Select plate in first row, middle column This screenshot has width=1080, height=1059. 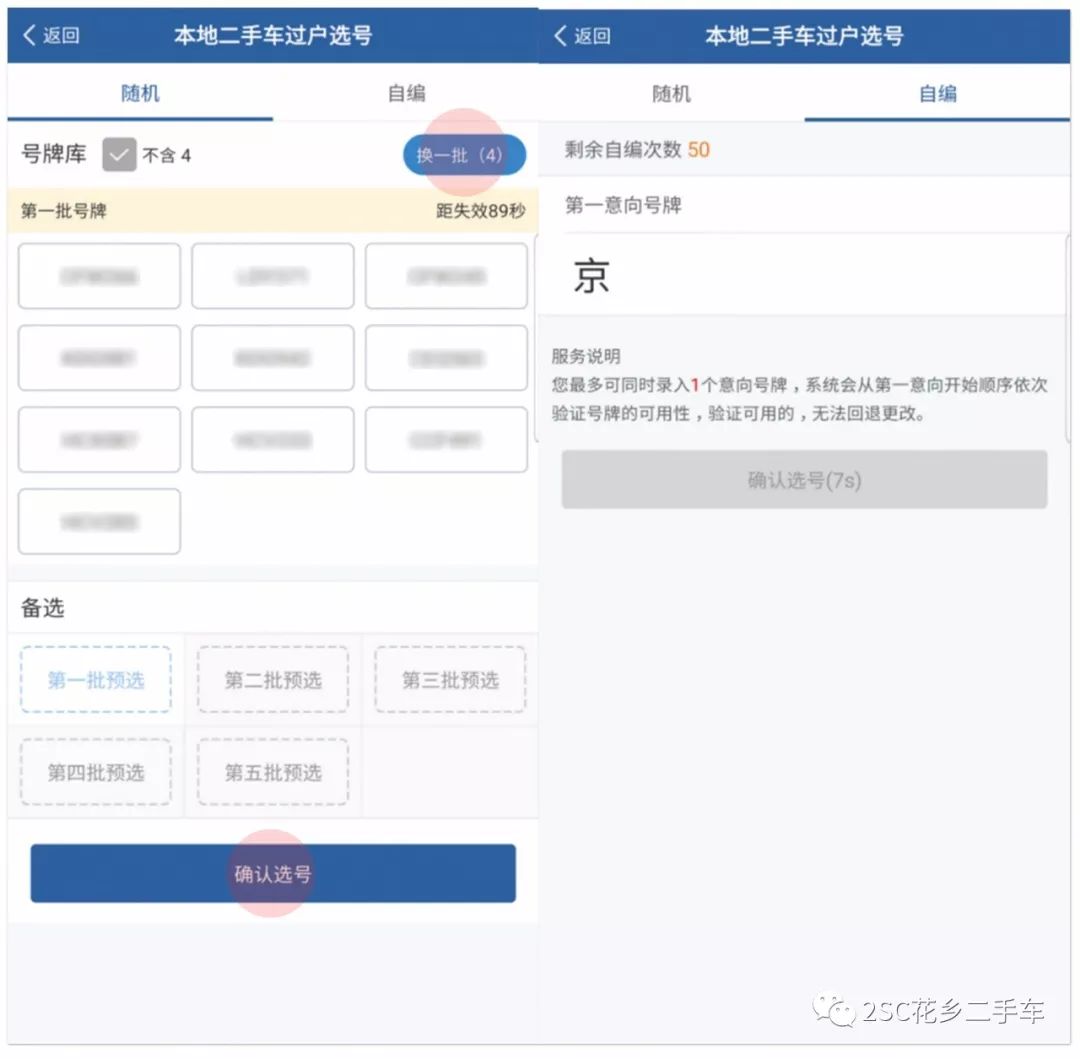[273, 276]
